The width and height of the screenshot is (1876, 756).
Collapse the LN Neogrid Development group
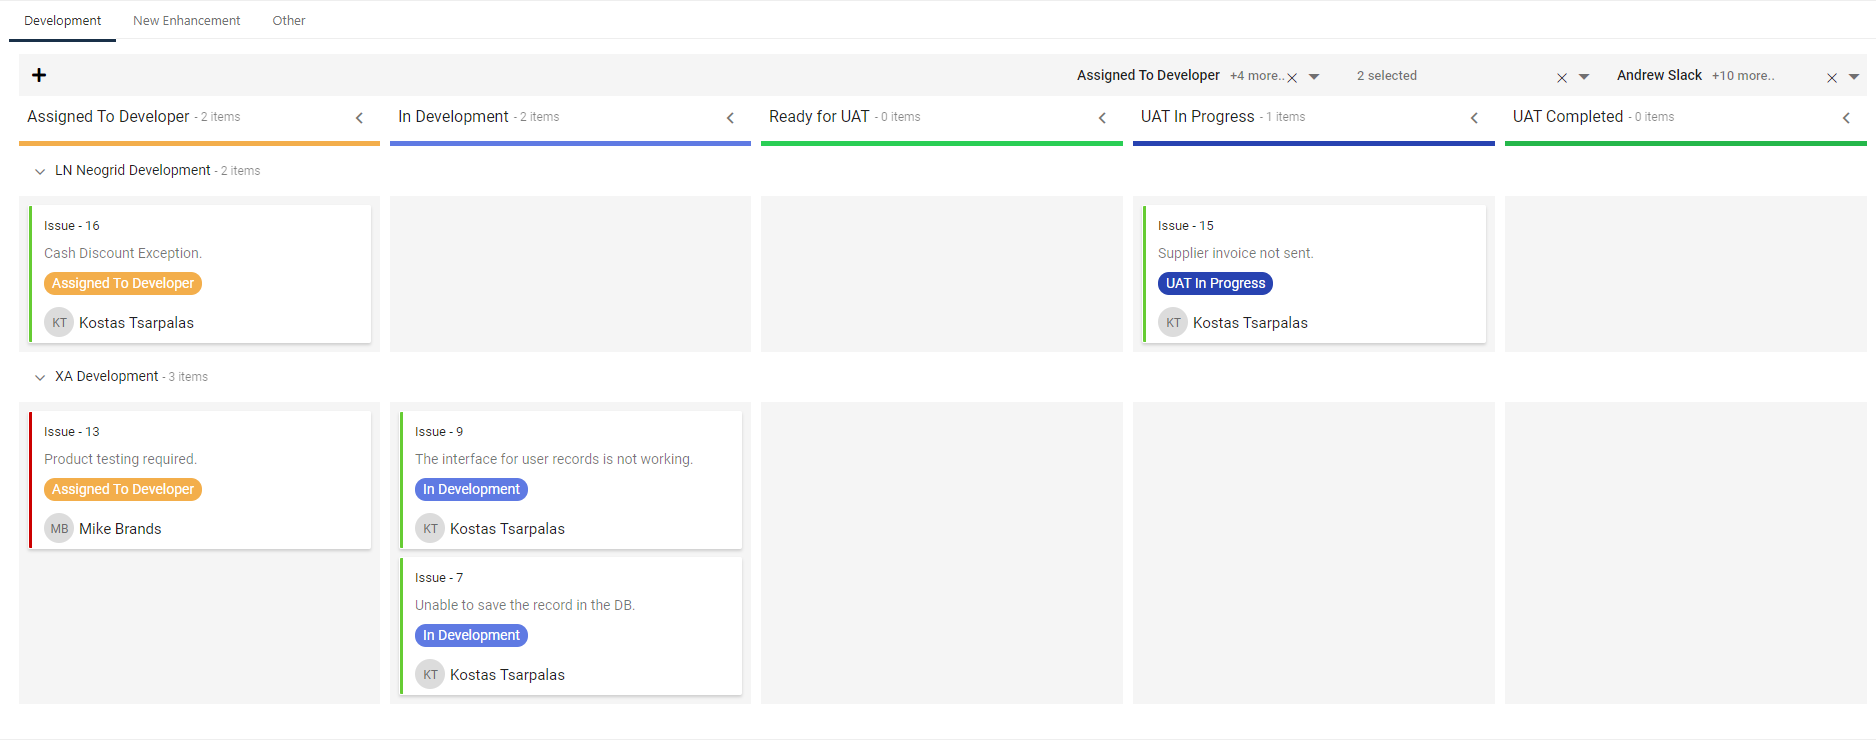[x=40, y=171]
